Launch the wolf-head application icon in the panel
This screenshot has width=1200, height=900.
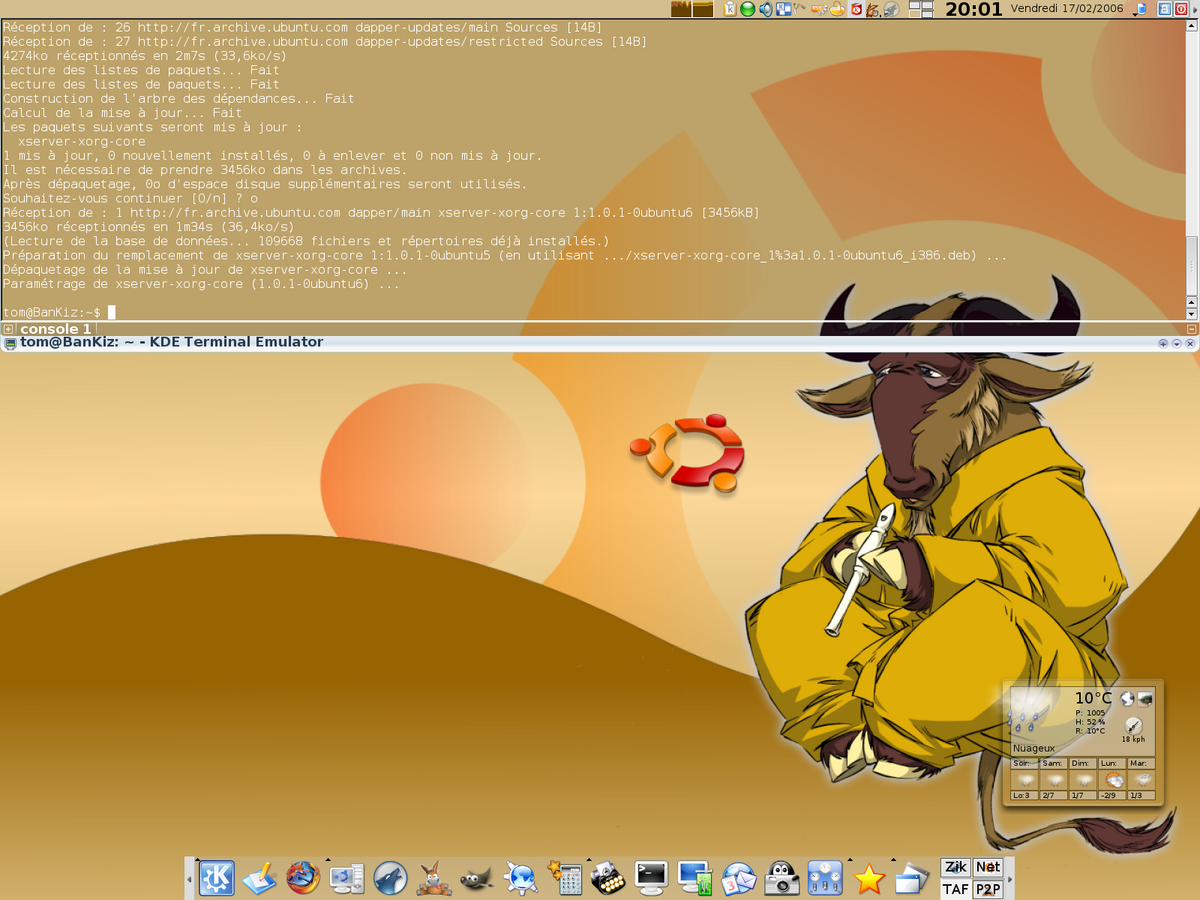(390, 878)
